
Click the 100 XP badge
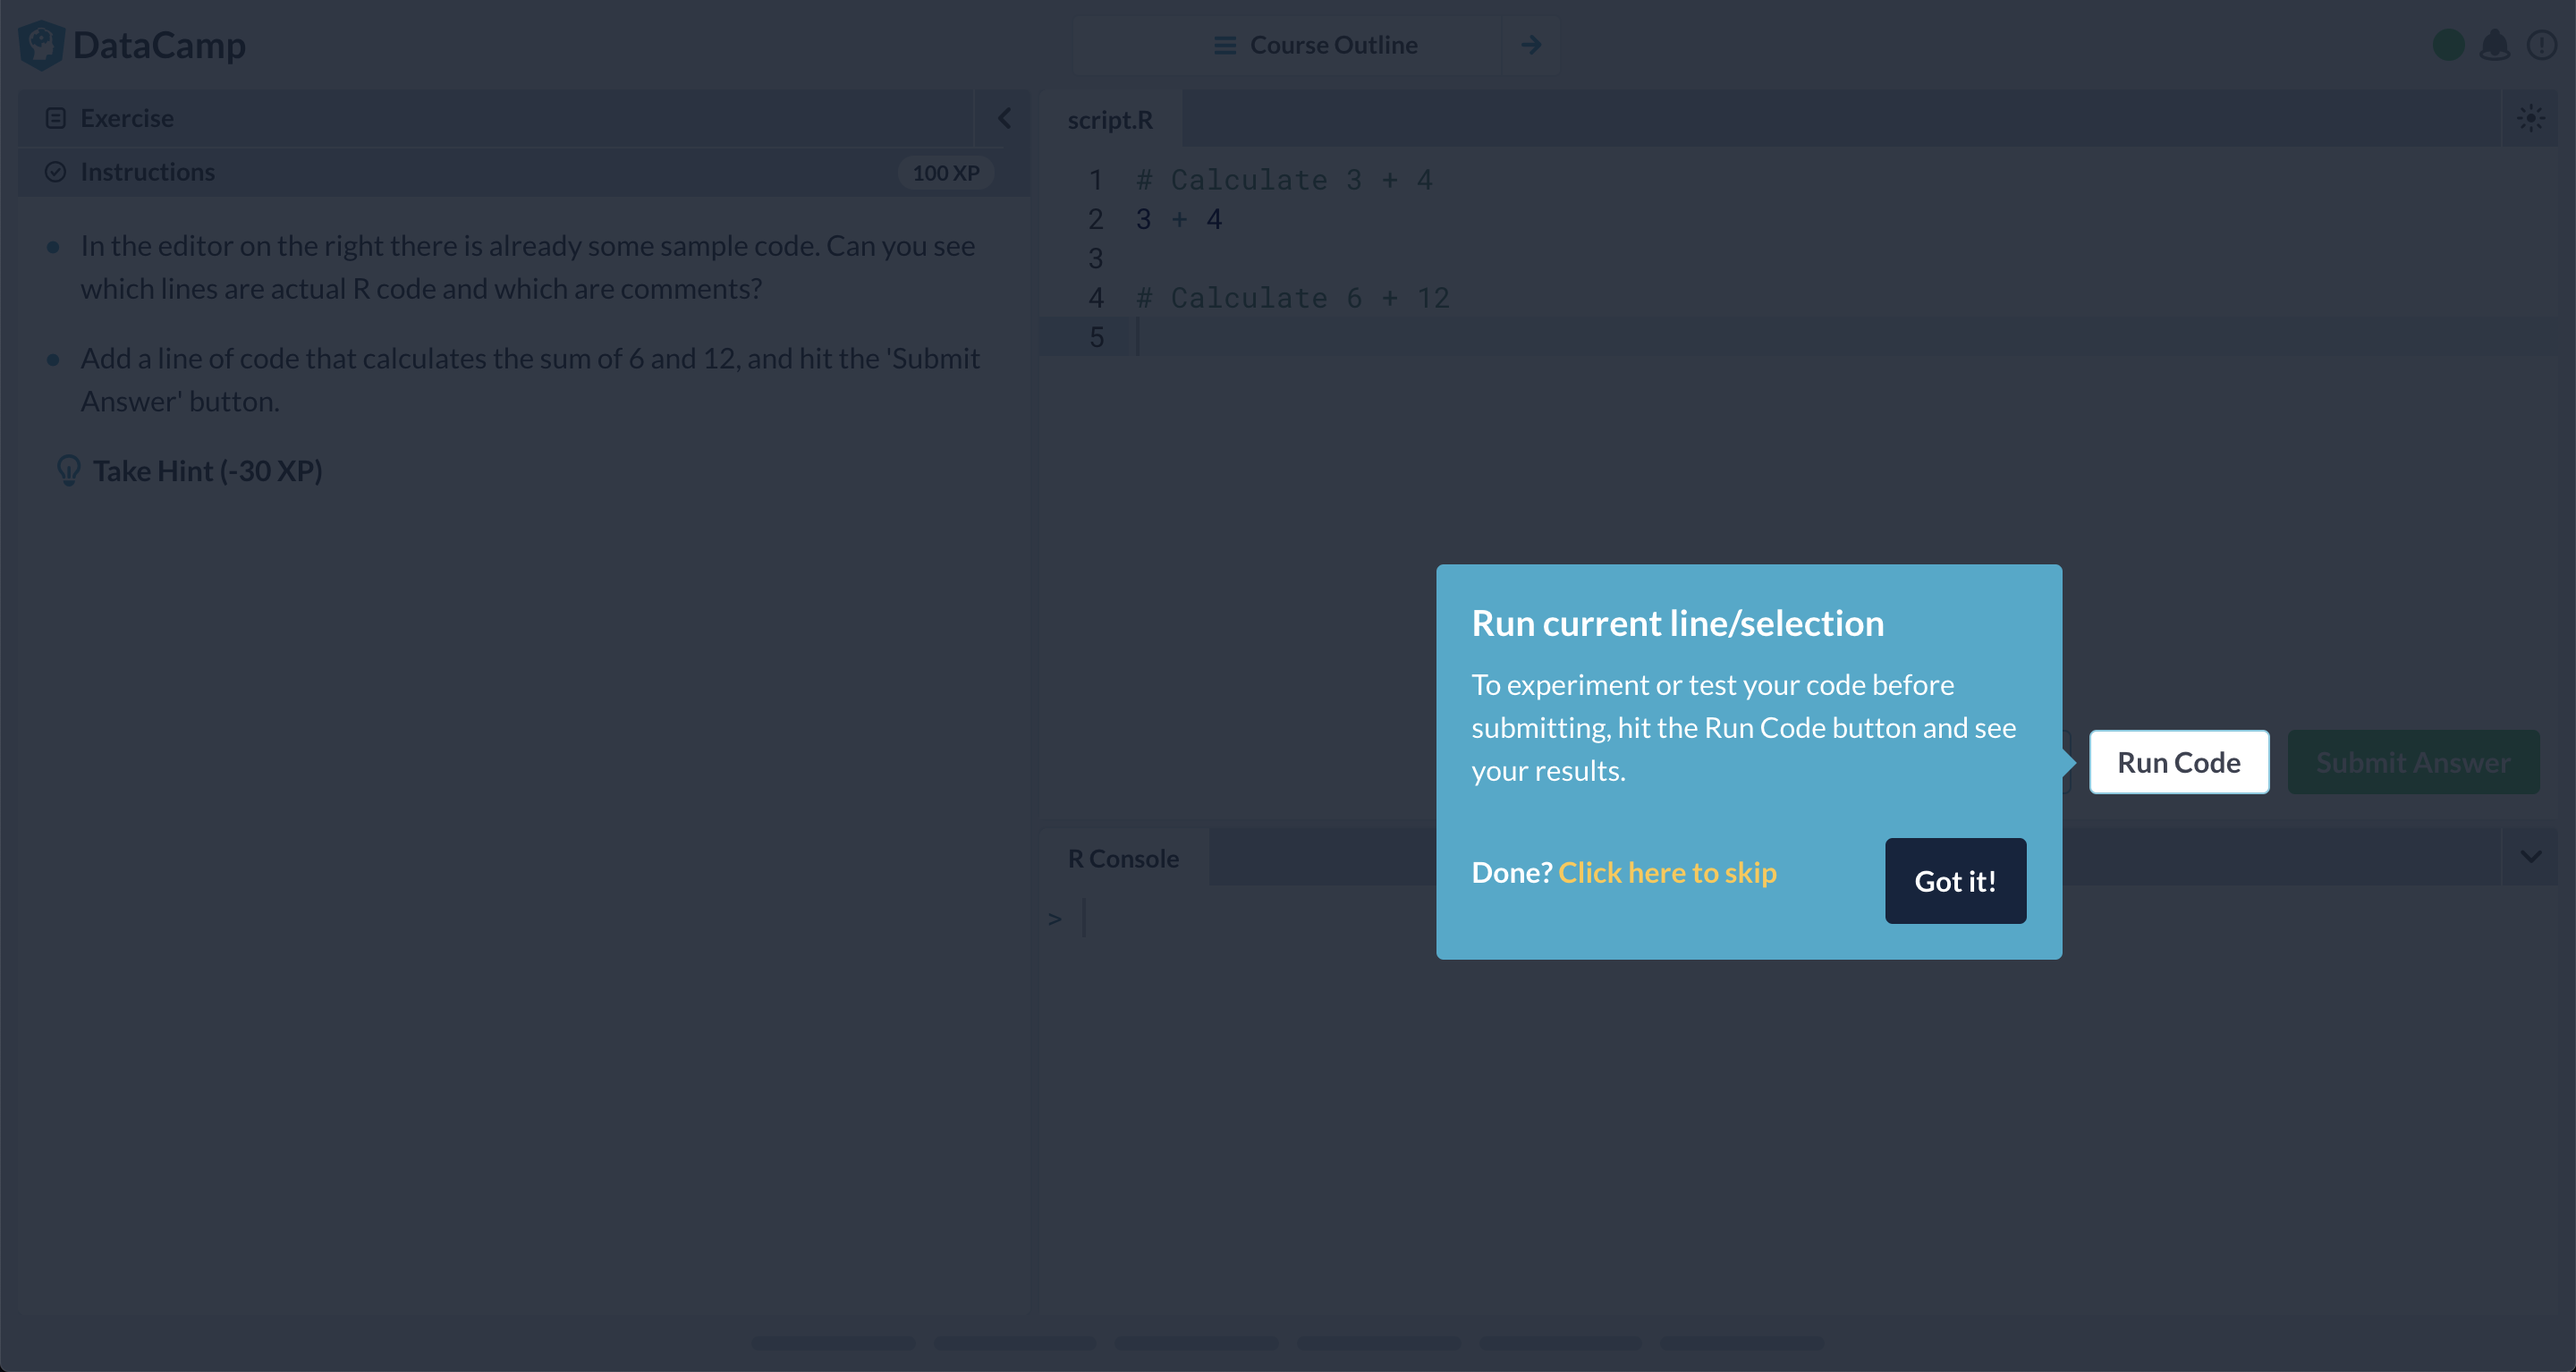click(x=945, y=173)
